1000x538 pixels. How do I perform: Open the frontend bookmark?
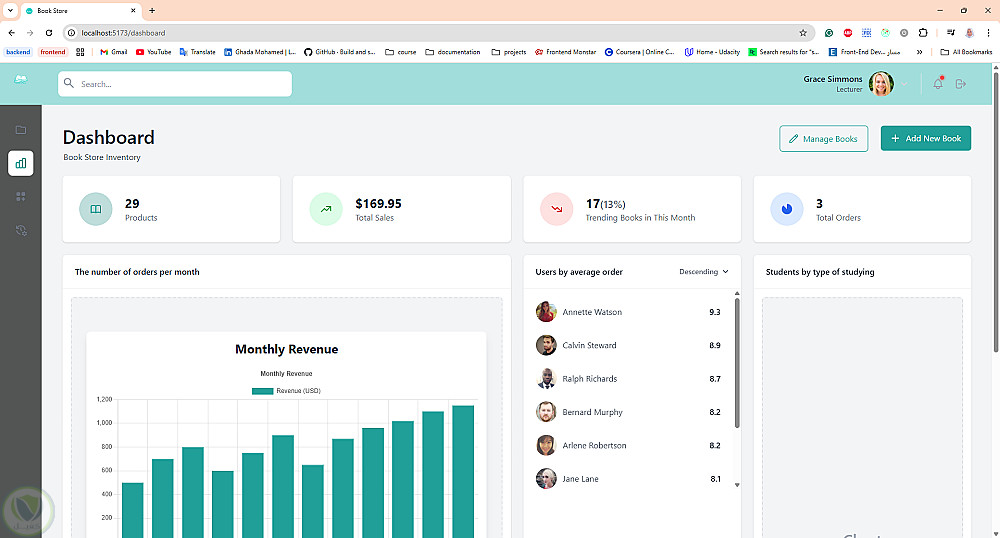[x=52, y=52]
